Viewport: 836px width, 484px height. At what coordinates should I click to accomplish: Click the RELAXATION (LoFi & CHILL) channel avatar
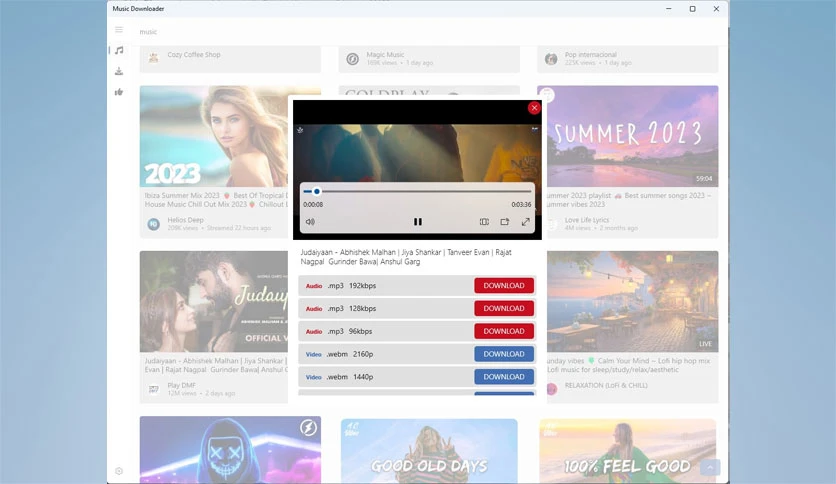tap(552, 389)
